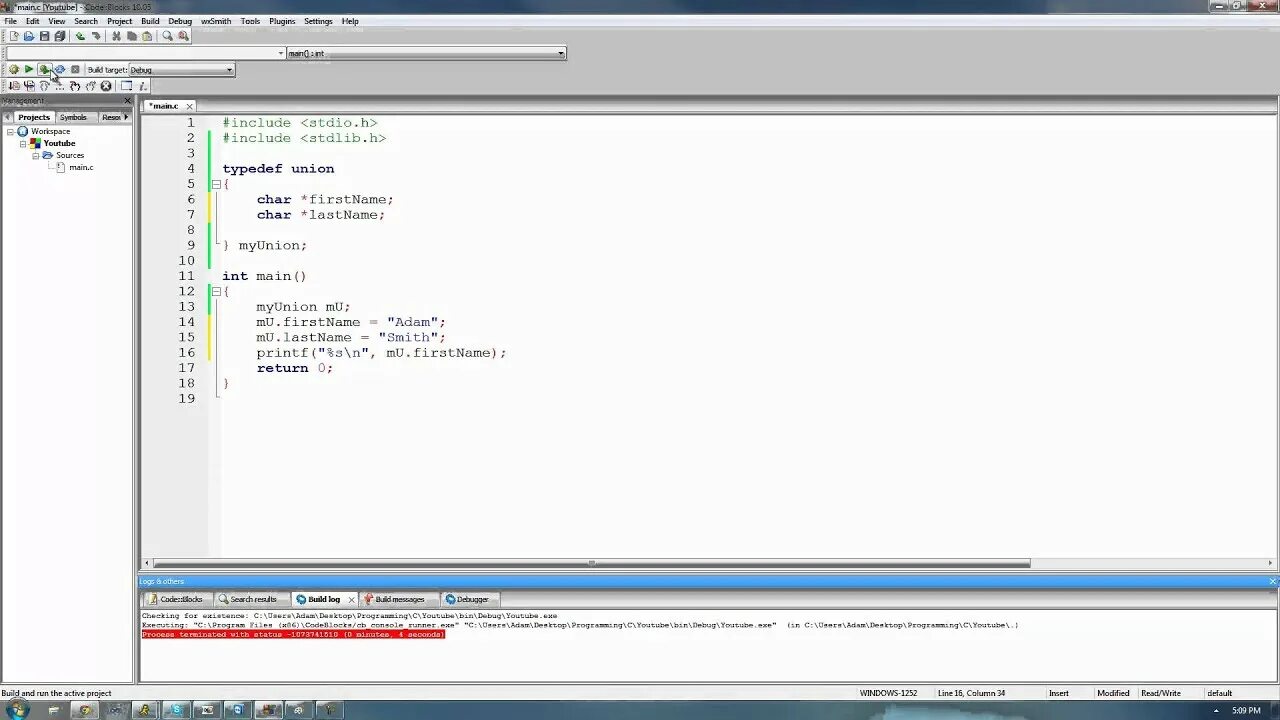Copy selection using toolbar icon
The image size is (1280, 720).
pyautogui.click(x=131, y=36)
